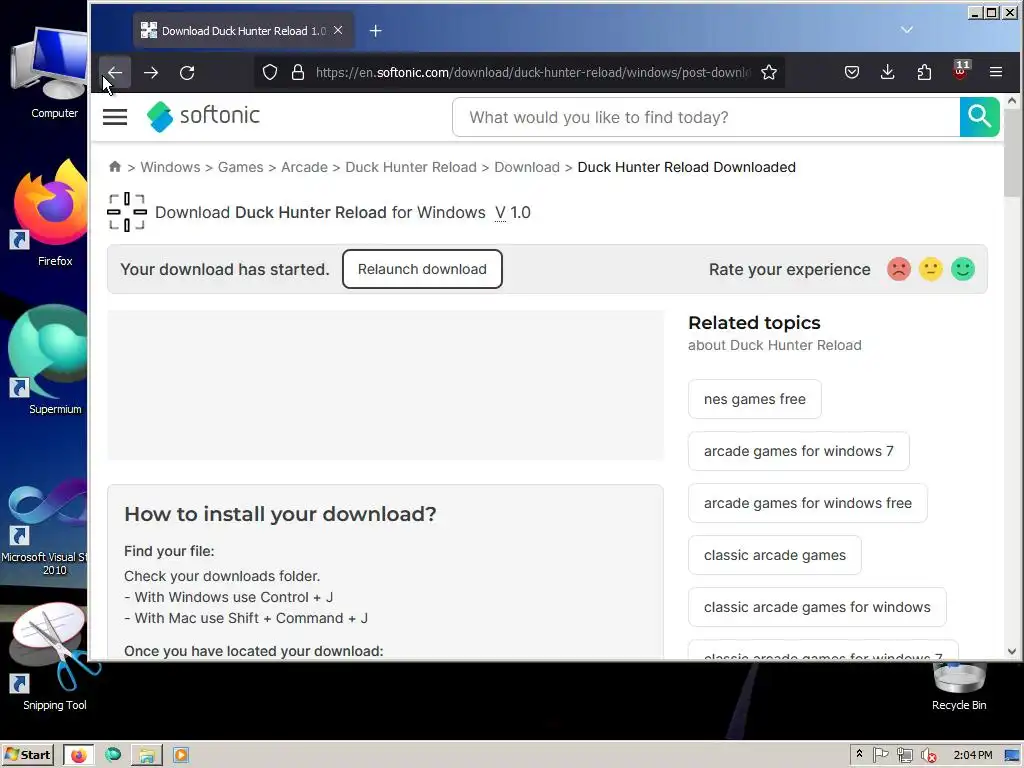Rate experience with the yellow neutral face
The image size is (1024, 768).
pyautogui.click(x=931, y=269)
